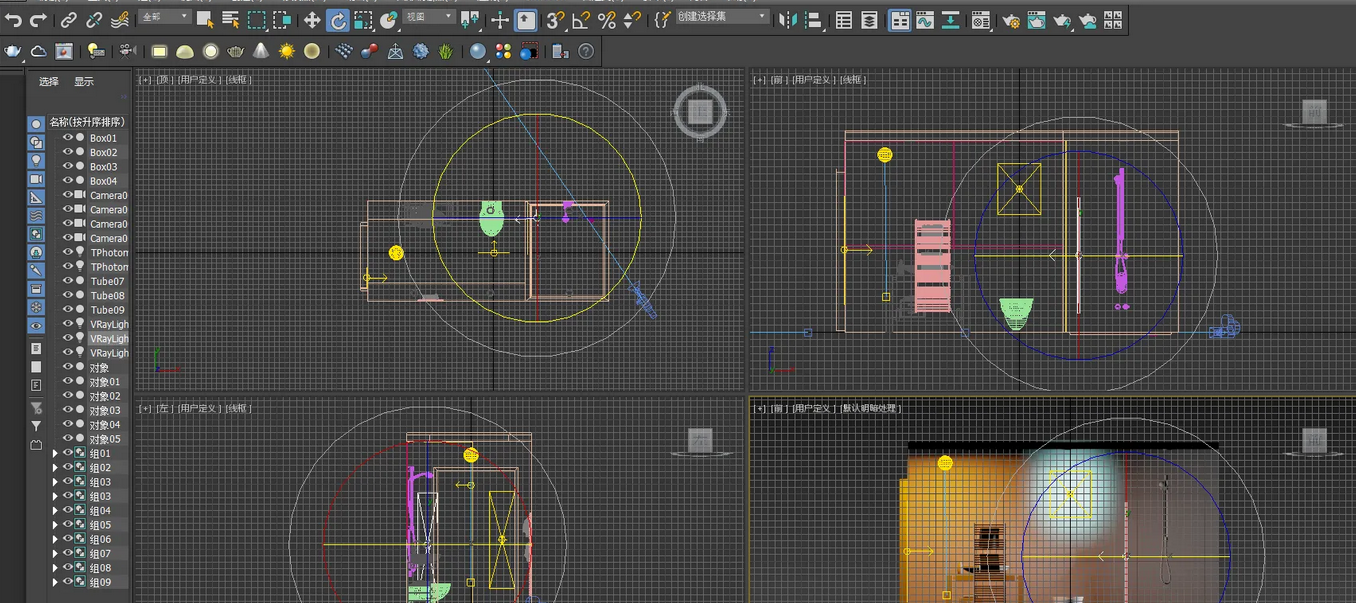
Task: Open the selection filter dropdown 全部
Action: 164,17
